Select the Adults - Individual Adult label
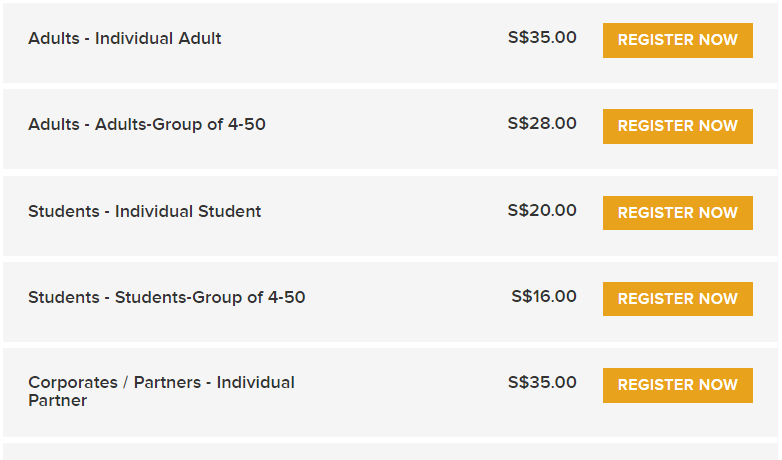Image resolution: width=782 pixels, height=460 pixels. (x=125, y=38)
